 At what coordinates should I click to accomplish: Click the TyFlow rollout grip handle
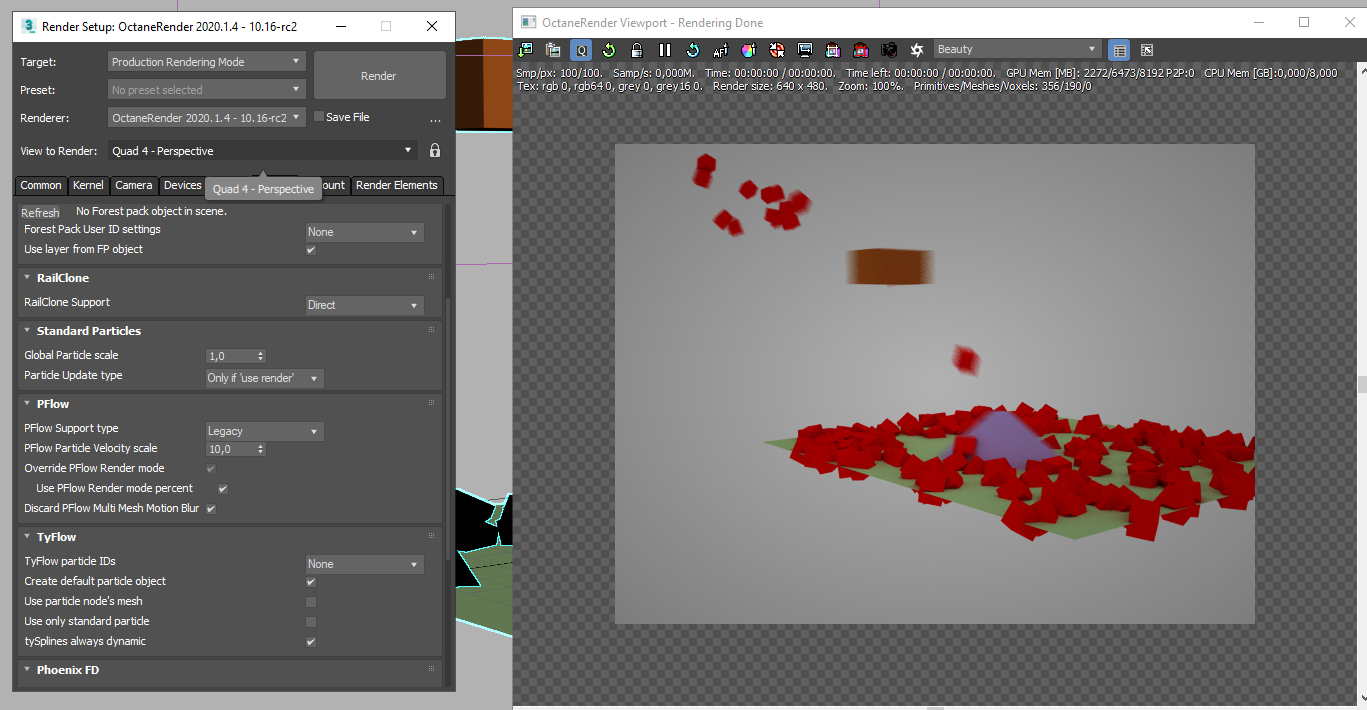431,537
